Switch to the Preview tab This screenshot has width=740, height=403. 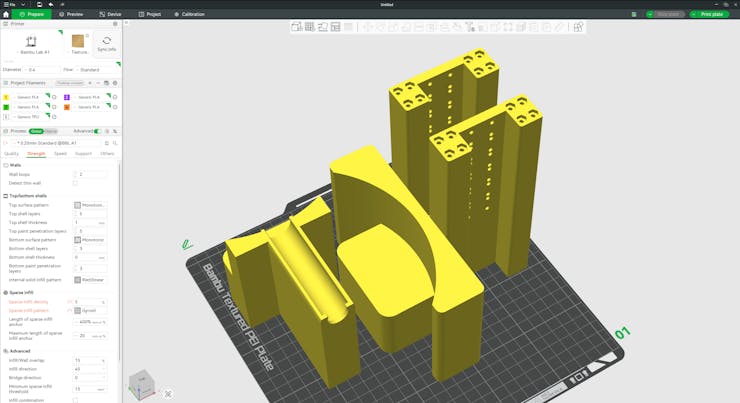click(x=71, y=14)
